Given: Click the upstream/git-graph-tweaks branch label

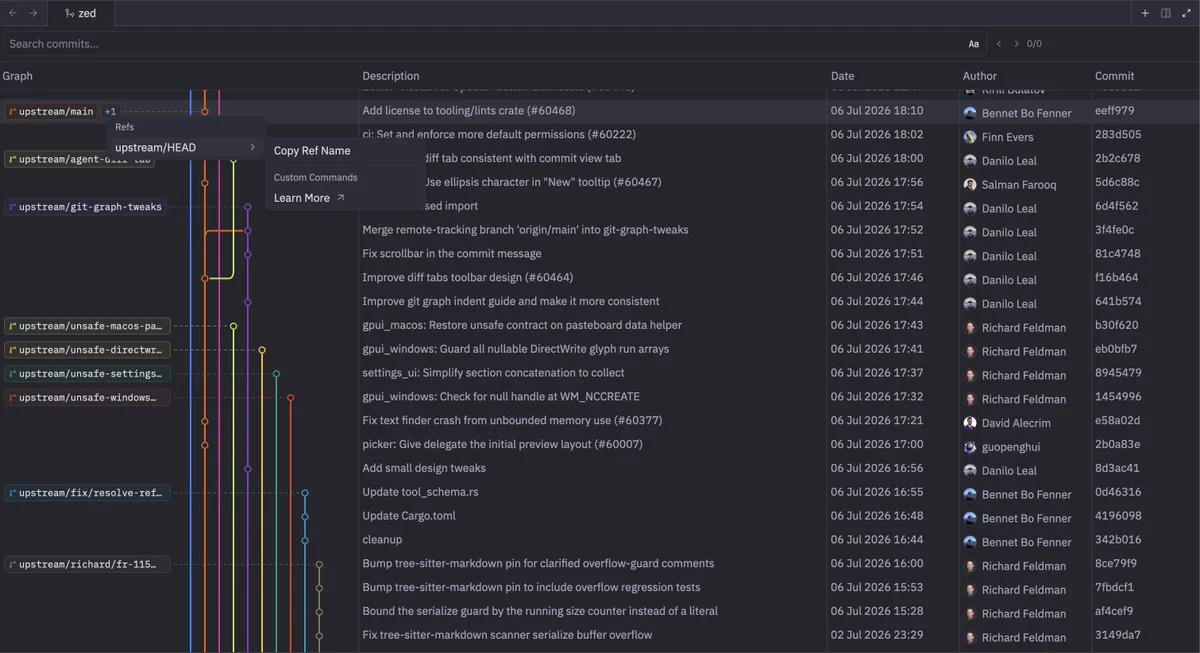Looking at the screenshot, I should pyautogui.click(x=85, y=207).
